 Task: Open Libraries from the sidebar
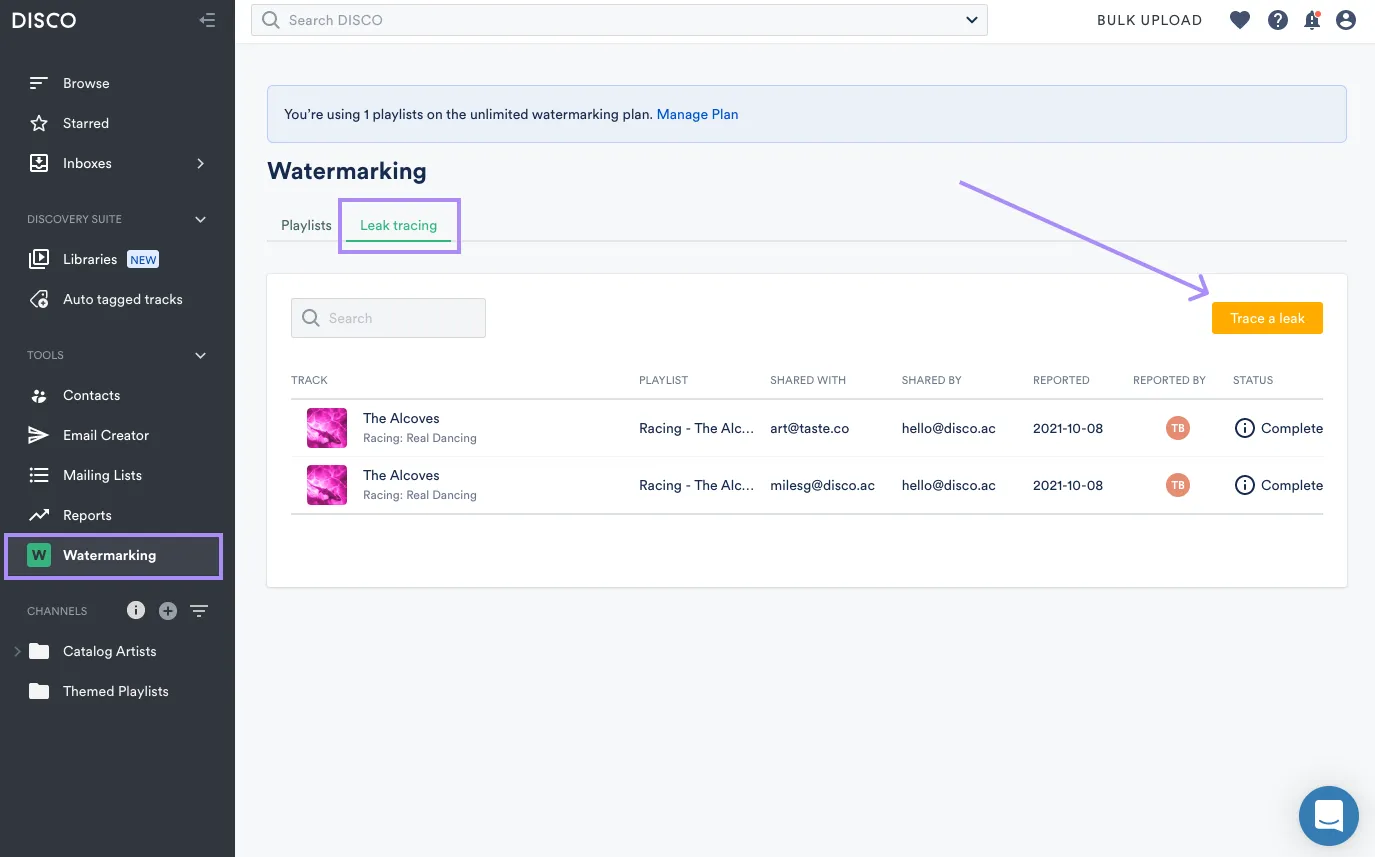tap(40, 258)
